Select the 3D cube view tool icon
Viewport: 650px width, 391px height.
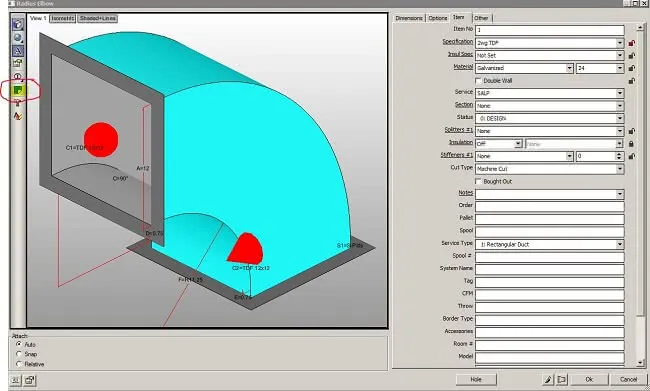pos(18,24)
